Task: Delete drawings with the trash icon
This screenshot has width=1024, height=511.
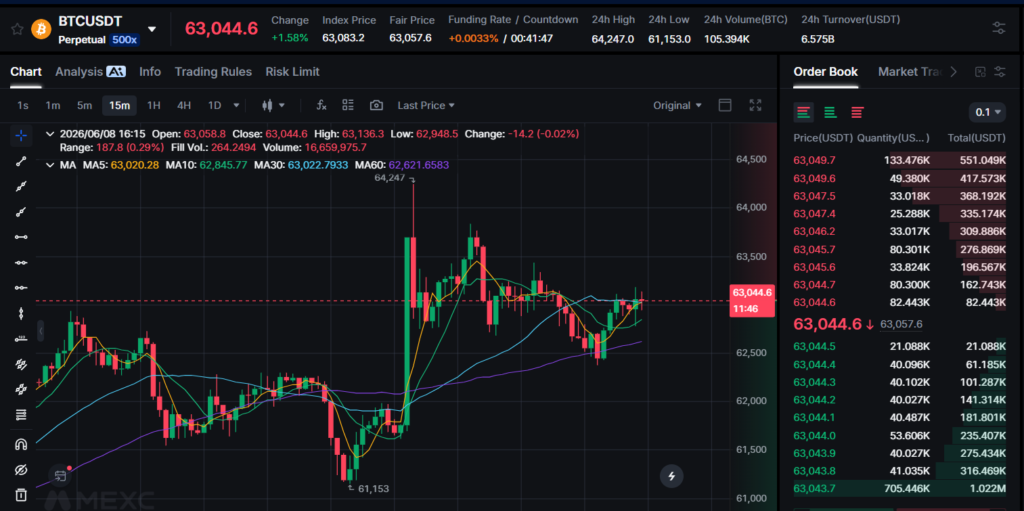Action: [21, 495]
